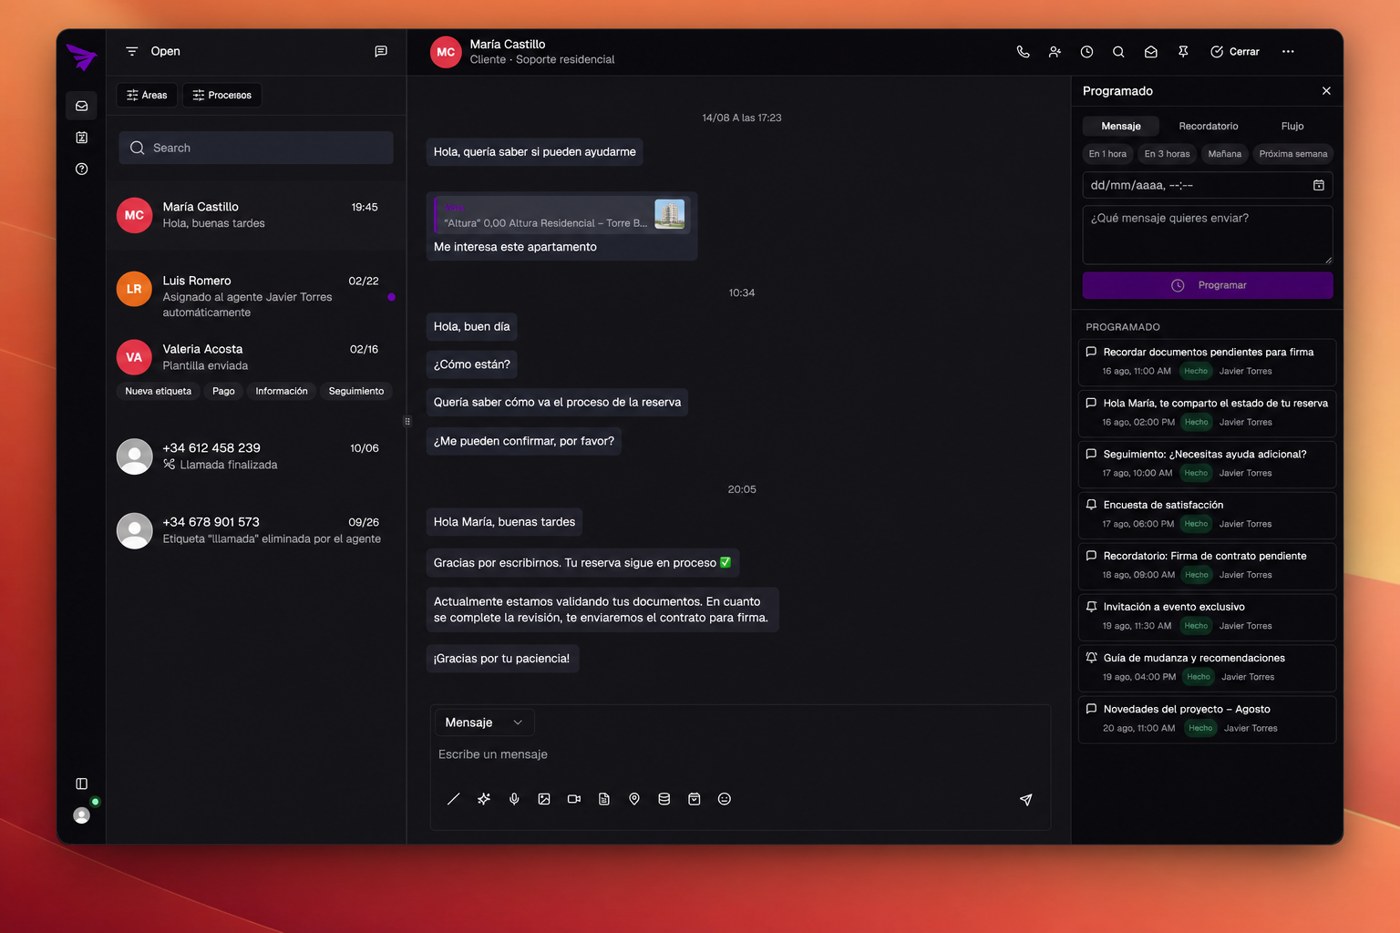
Task: Open the María Castillo conversation in list
Action: click(256, 215)
